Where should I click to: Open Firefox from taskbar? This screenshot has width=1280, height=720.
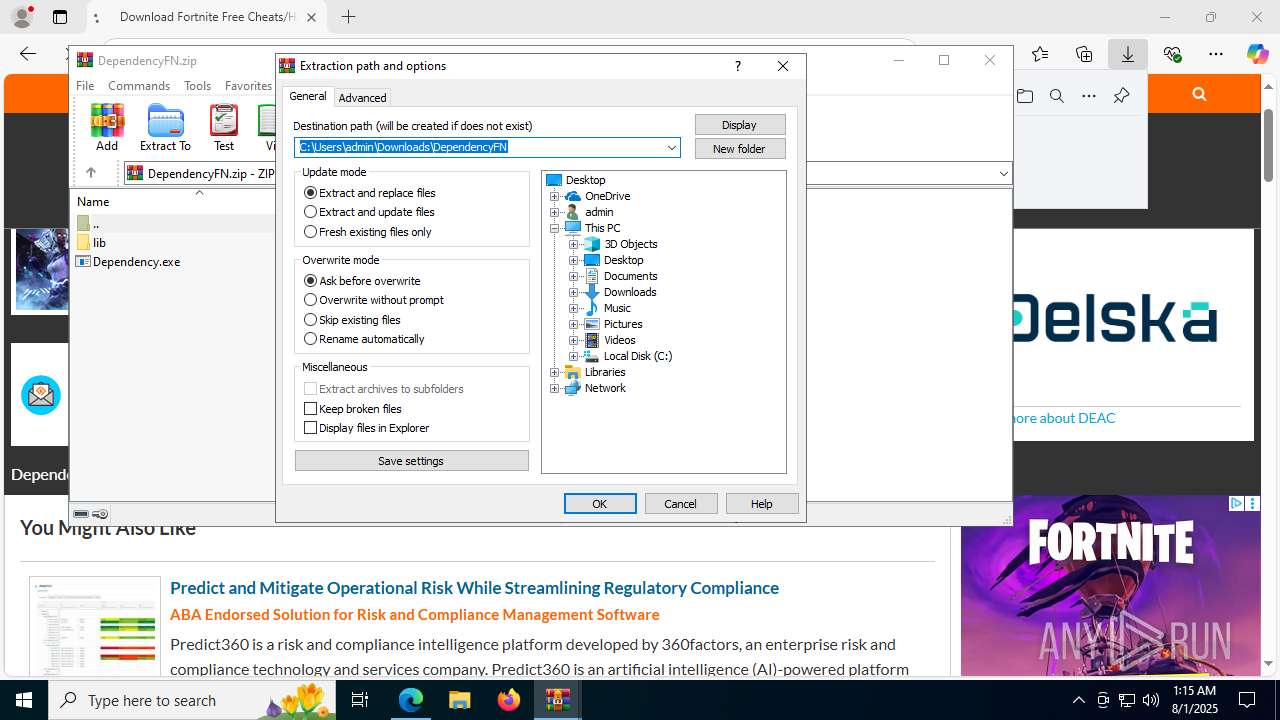(508, 700)
